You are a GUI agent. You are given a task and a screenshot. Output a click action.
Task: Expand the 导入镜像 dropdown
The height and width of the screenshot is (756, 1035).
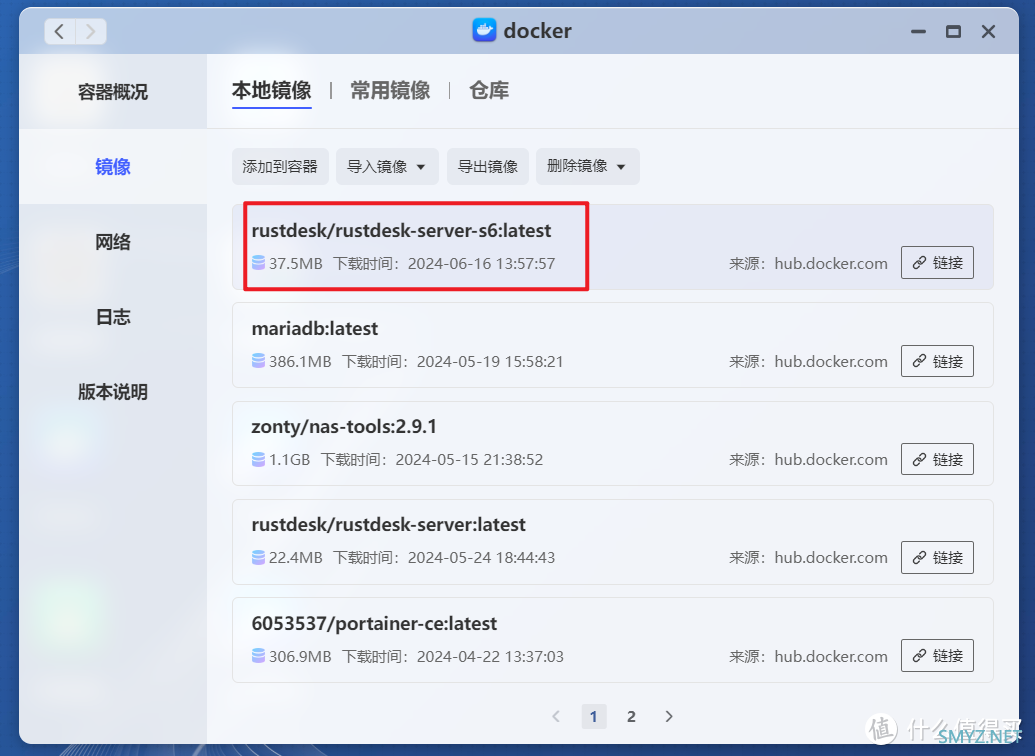pos(387,166)
